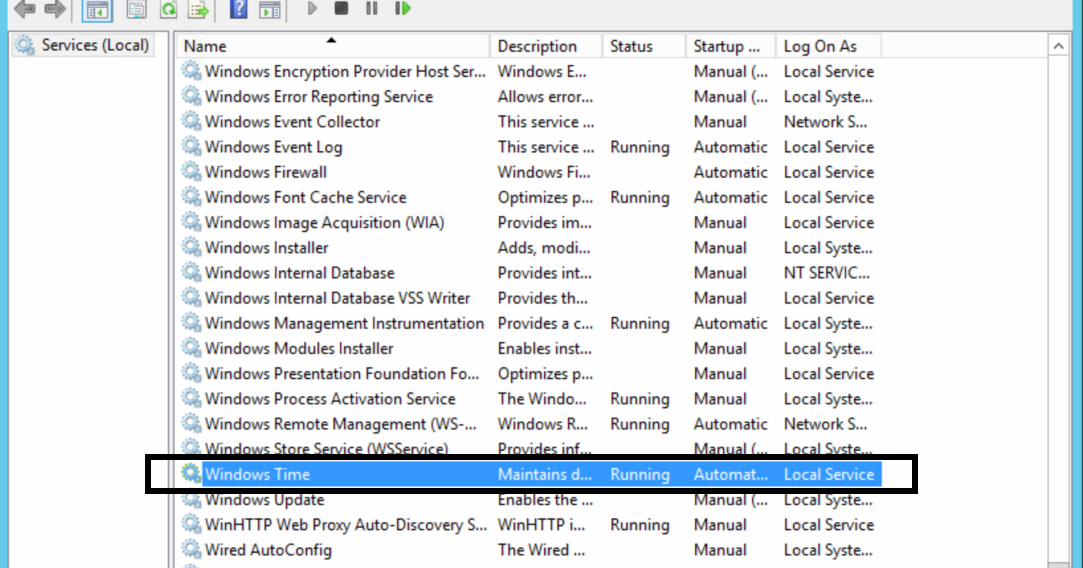The image size is (1083, 568).
Task: Click gear icon beside Windows Installer
Action: tap(191, 247)
